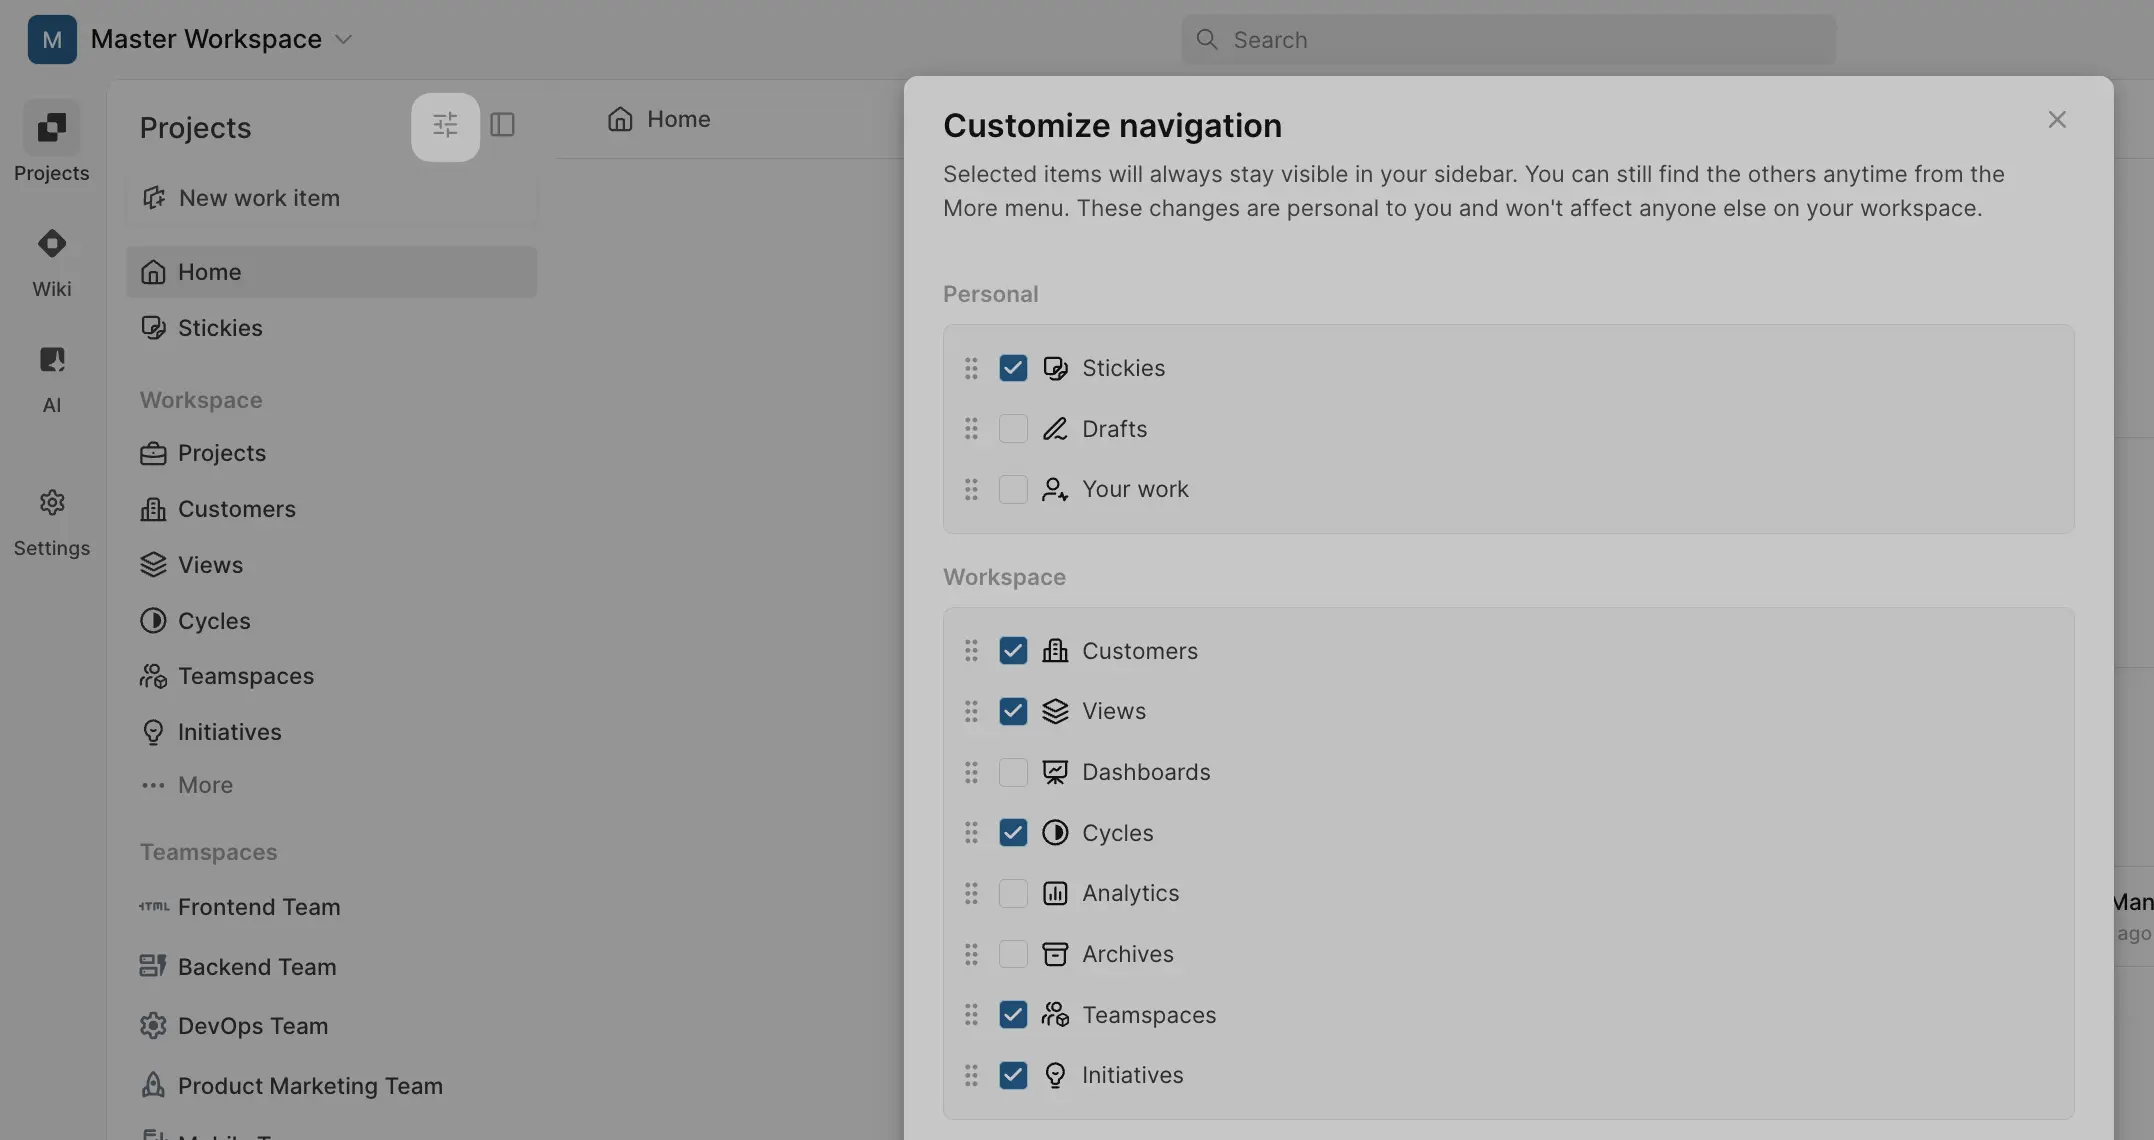Toggle the sidebar layout icon next to filters

[503, 126]
